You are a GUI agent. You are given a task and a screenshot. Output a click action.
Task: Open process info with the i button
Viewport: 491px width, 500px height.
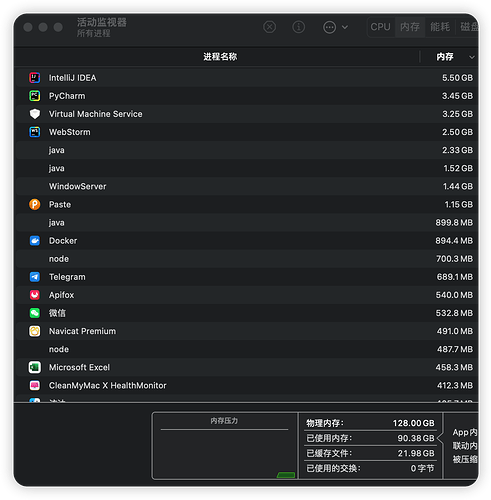[x=298, y=27]
